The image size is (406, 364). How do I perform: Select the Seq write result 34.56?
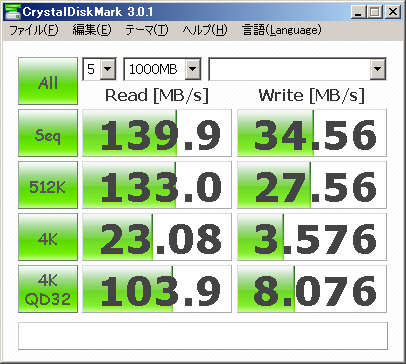coord(312,133)
